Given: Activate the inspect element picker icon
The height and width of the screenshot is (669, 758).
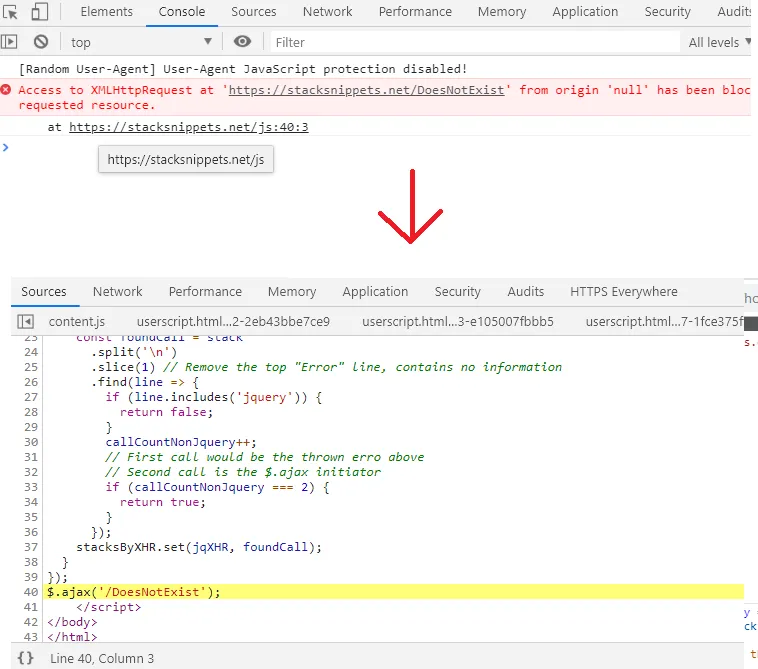Looking at the screenshot, I should point(10,12).
